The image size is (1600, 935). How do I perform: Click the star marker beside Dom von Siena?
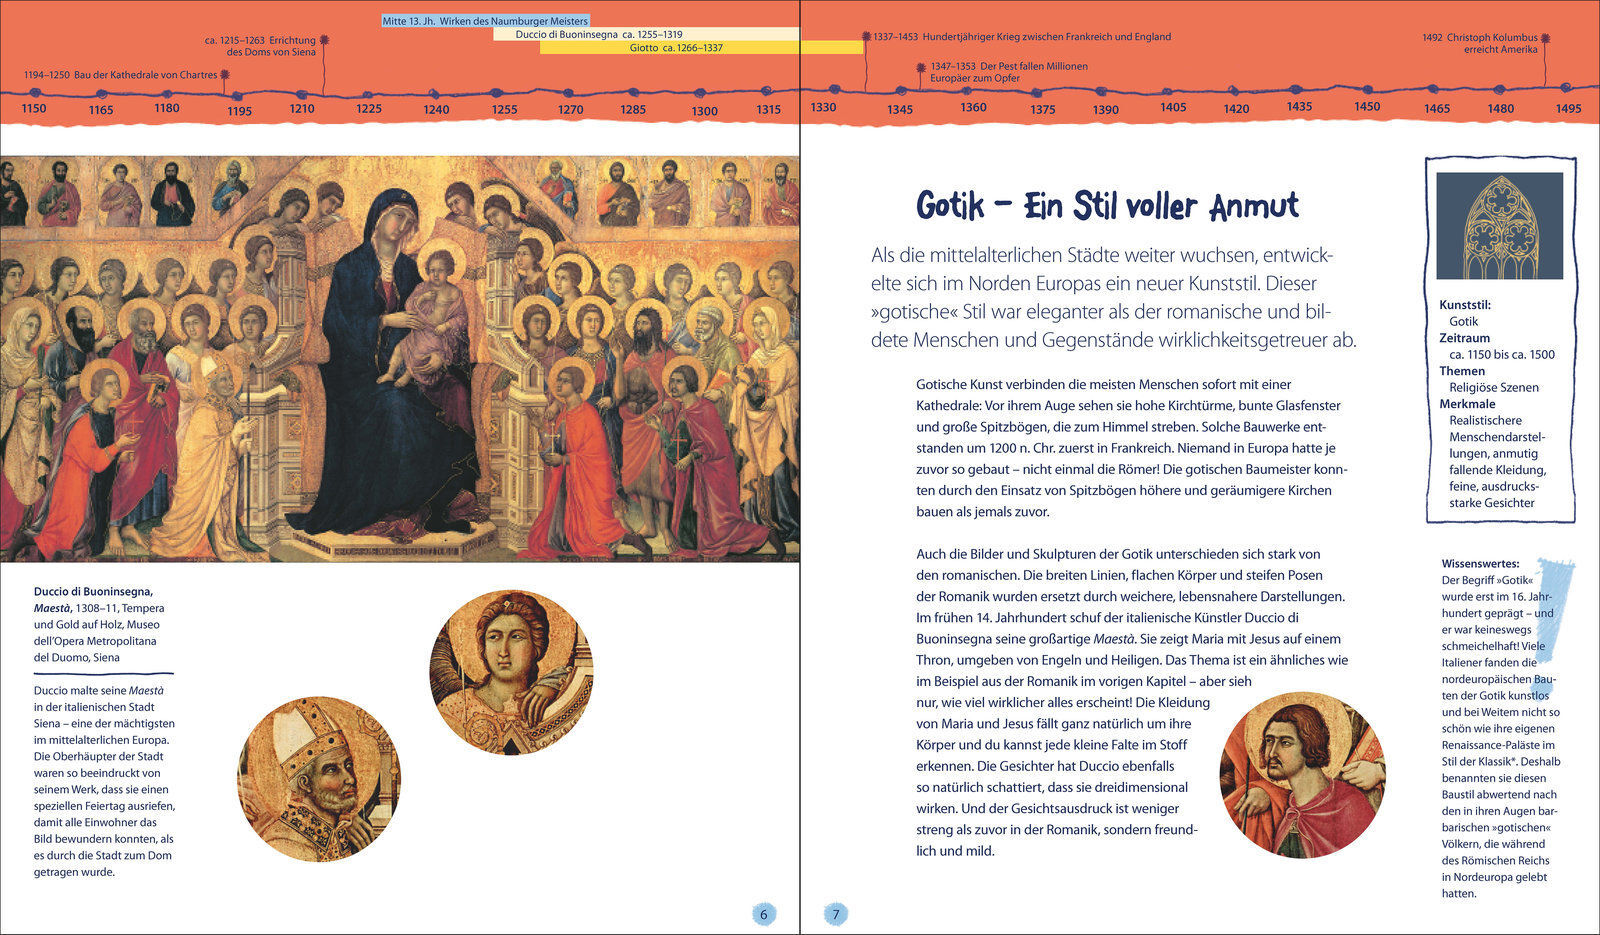(x=323, y=41)
